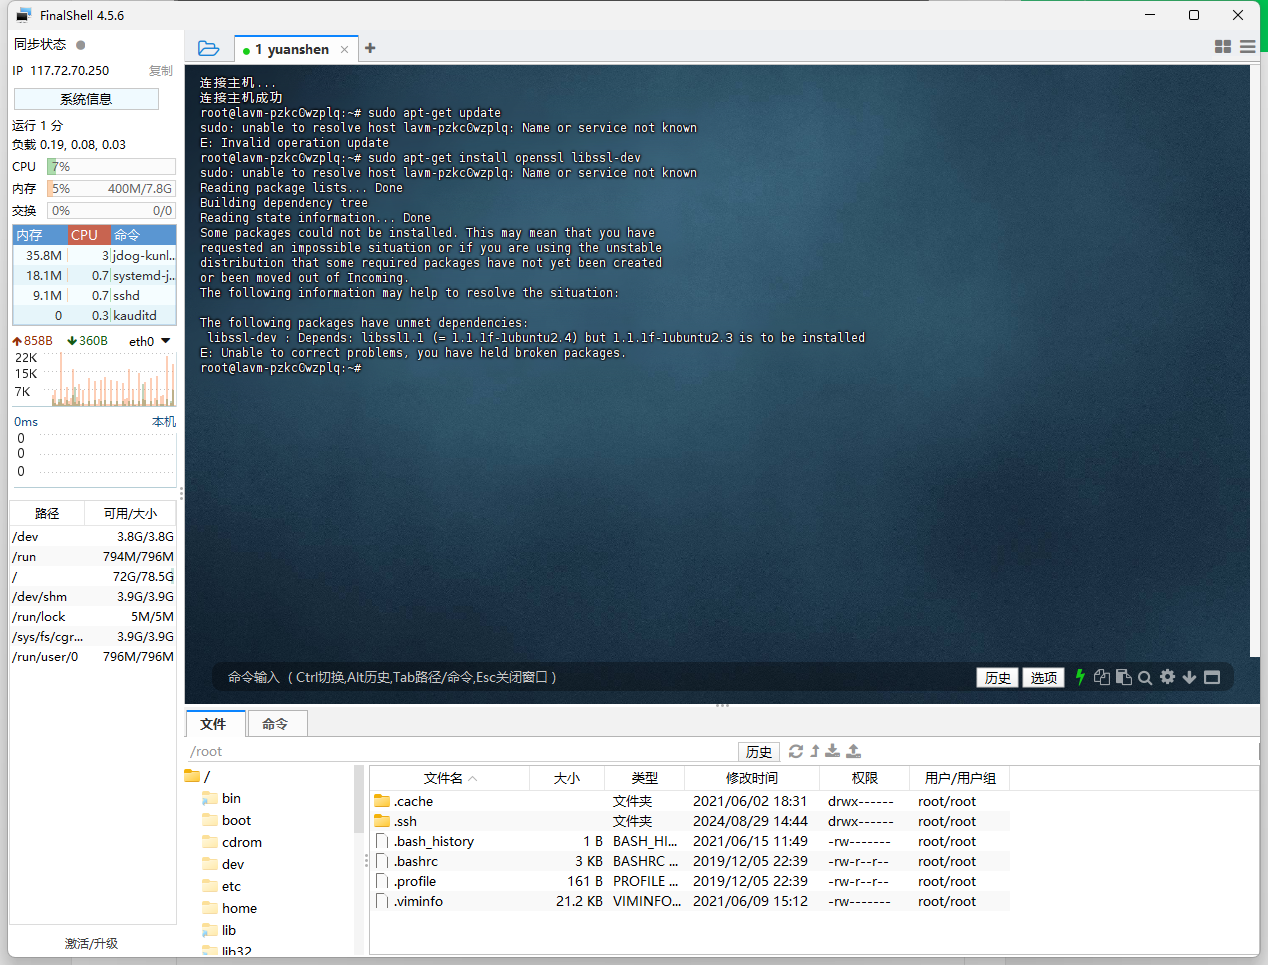Select the .profile file row

pyautogui.click(x=690, y=881)
